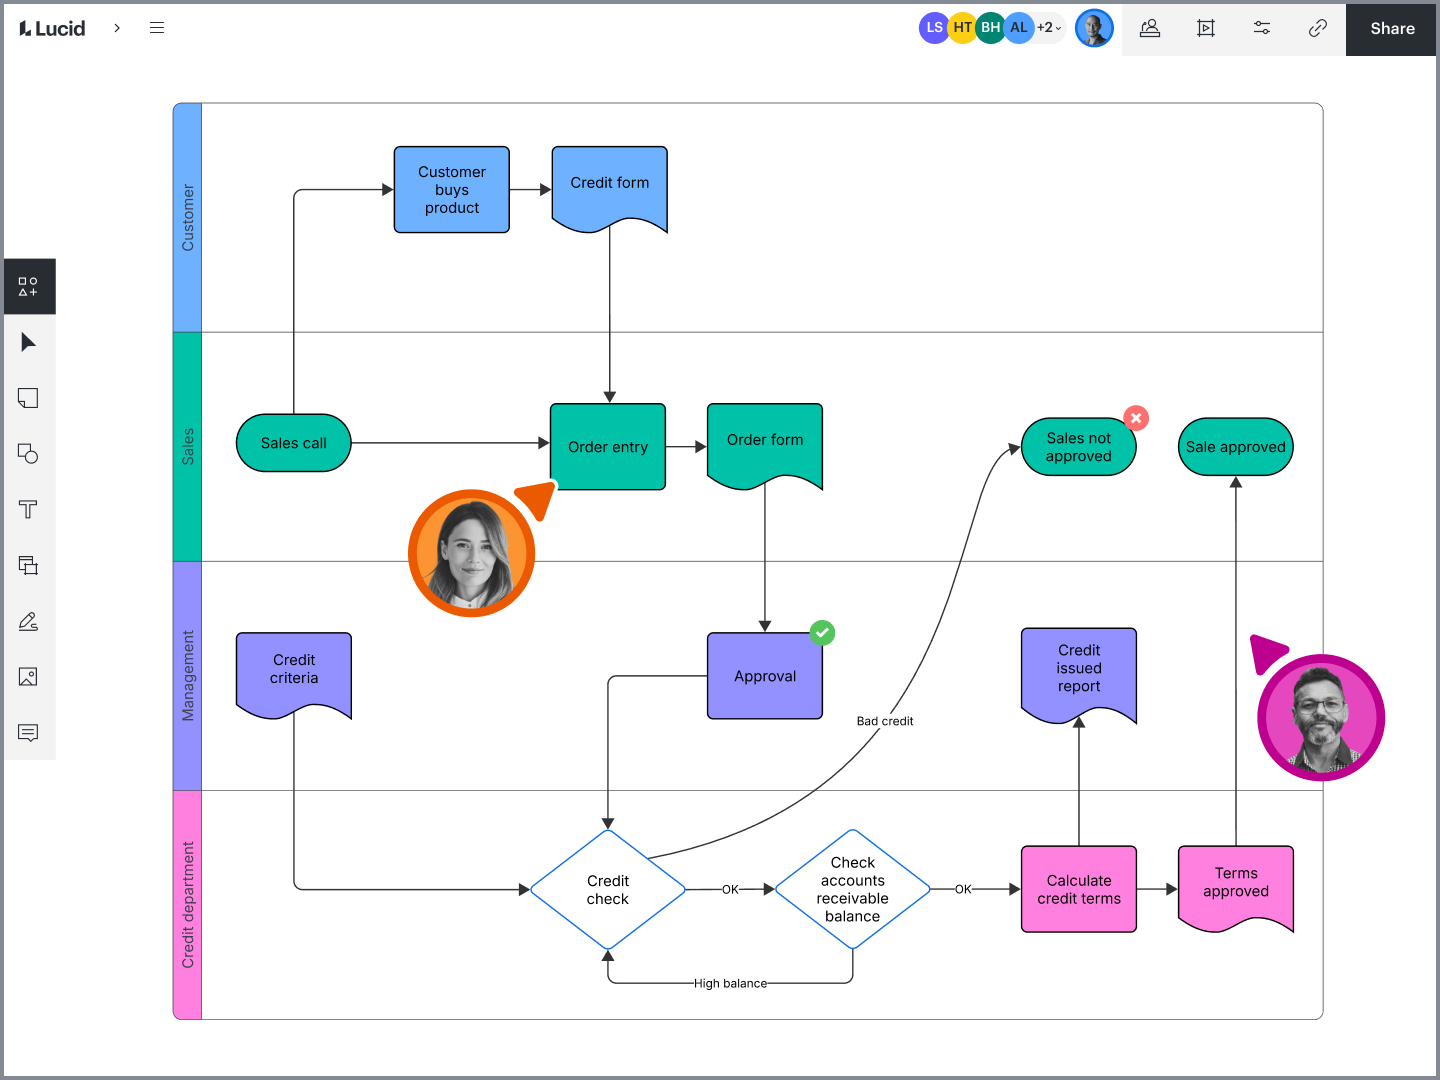Select the Sales swimlane header
Image resolution: width=1440 pixels, height=1080 pixels.
point(188,447)
